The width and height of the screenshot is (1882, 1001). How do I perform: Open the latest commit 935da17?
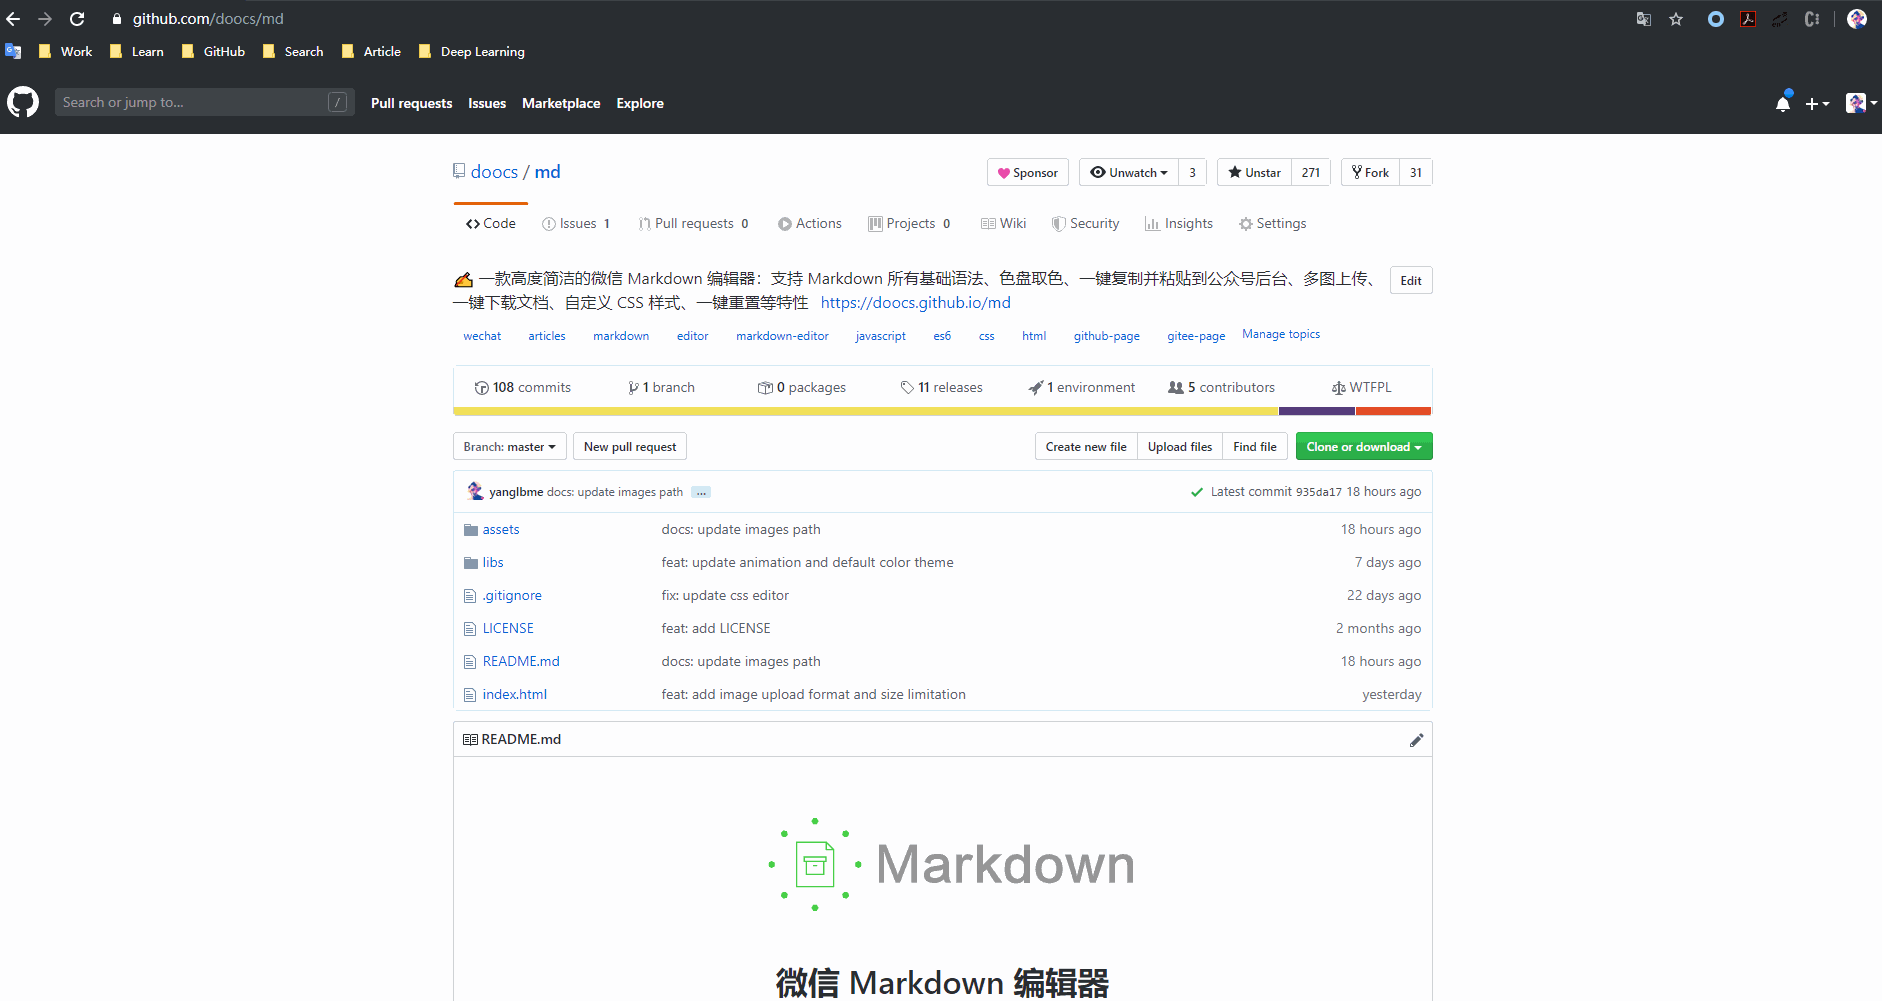coord(1319,492)
